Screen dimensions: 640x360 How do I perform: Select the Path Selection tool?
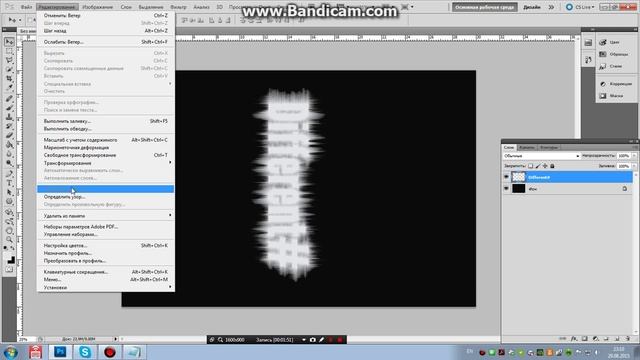tap(9, 192)
